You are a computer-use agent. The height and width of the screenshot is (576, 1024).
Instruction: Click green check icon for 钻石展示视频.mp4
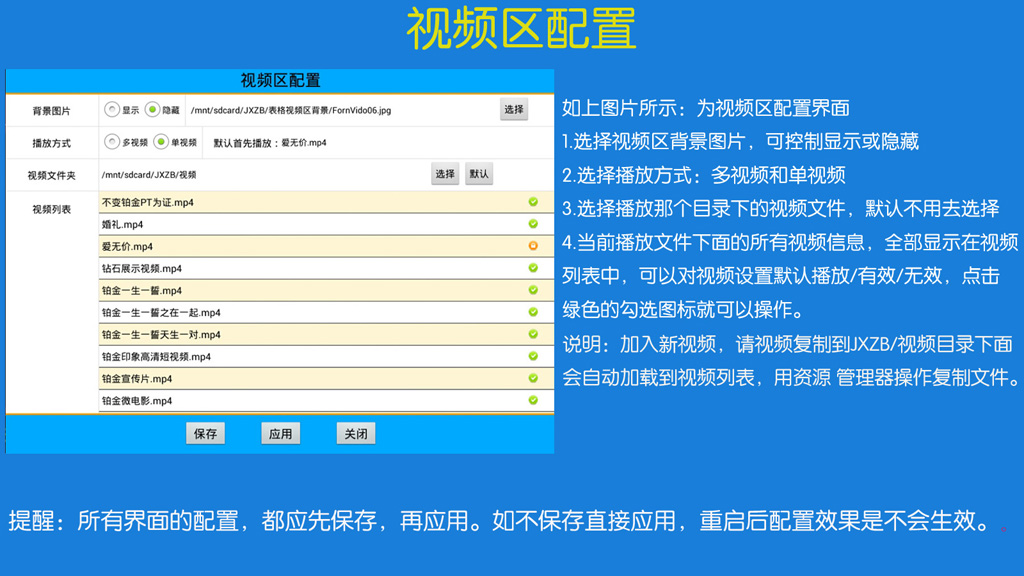[533, 268]
